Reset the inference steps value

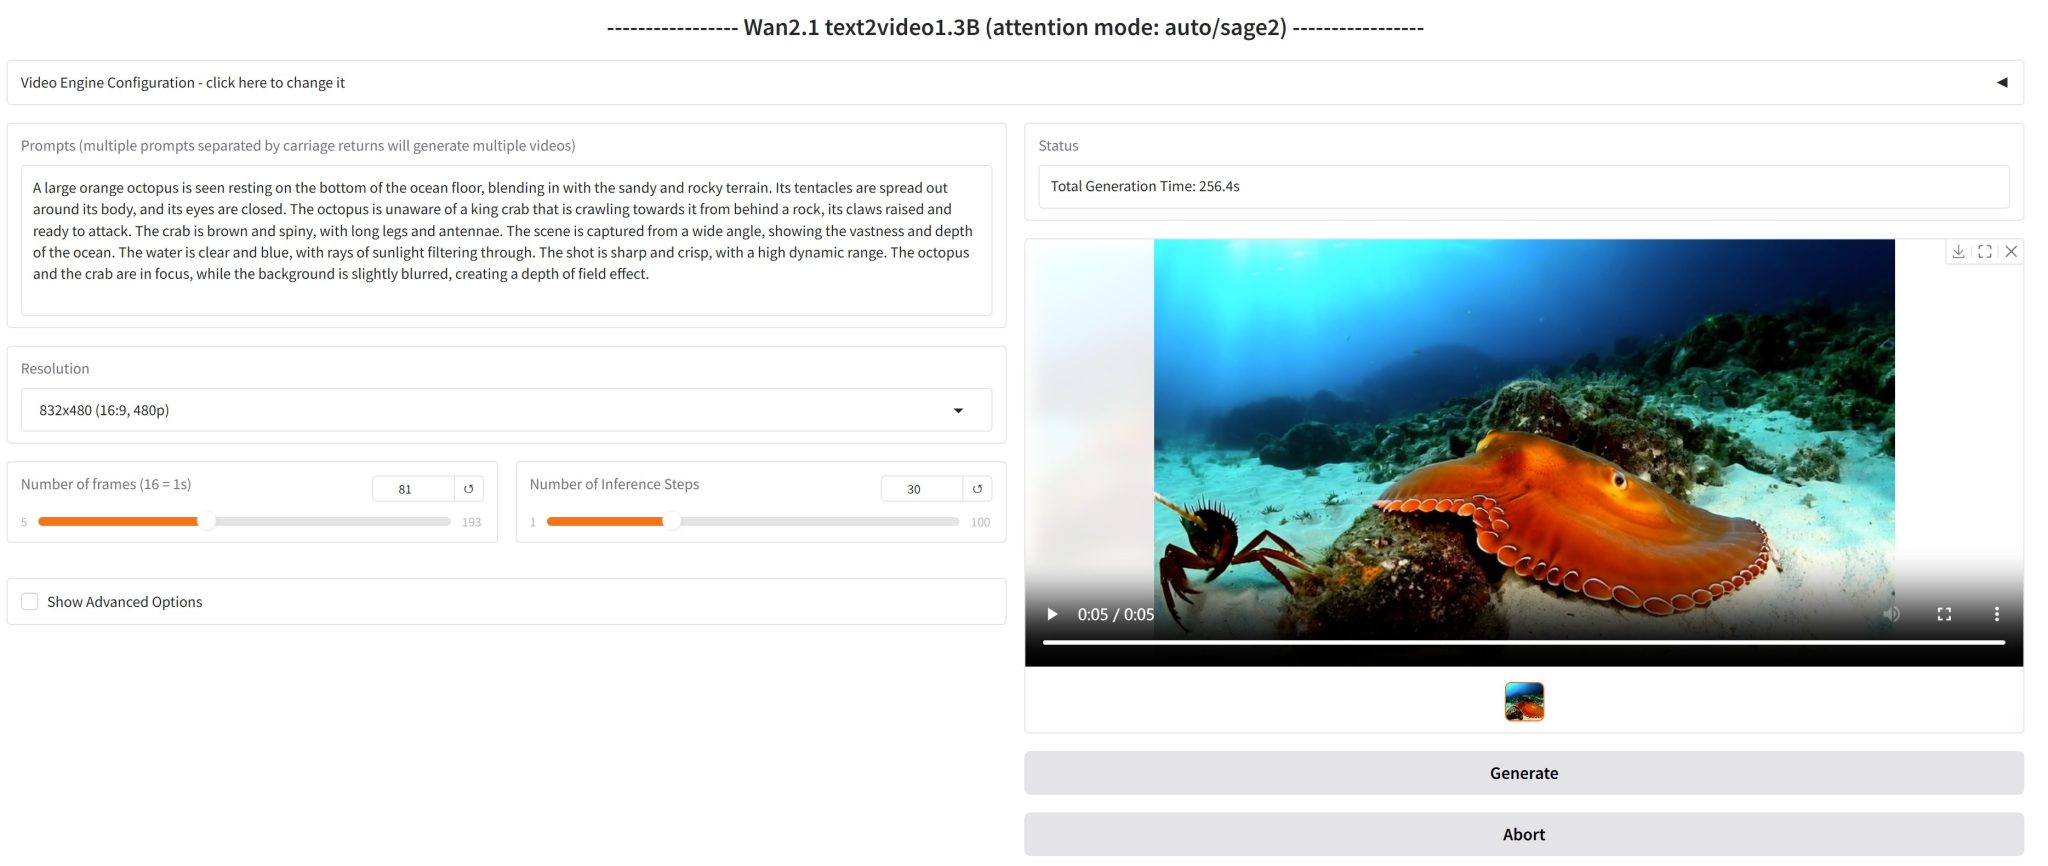tap(977, 489)
